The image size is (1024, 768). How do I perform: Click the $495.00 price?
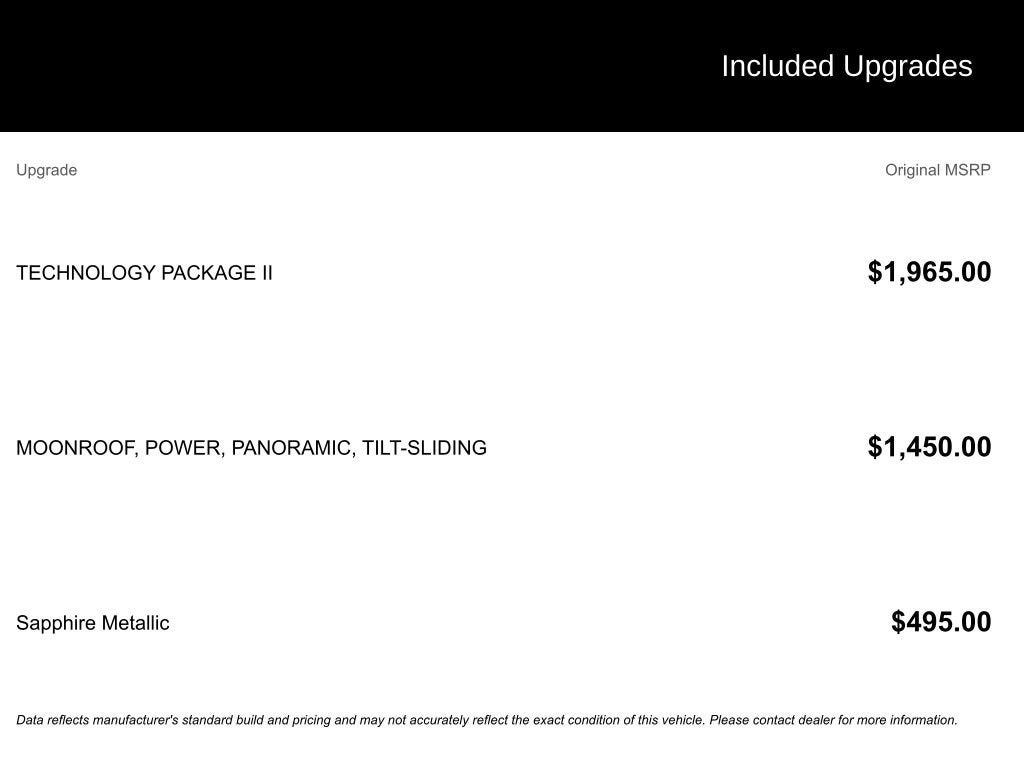[x=941, y=622]
